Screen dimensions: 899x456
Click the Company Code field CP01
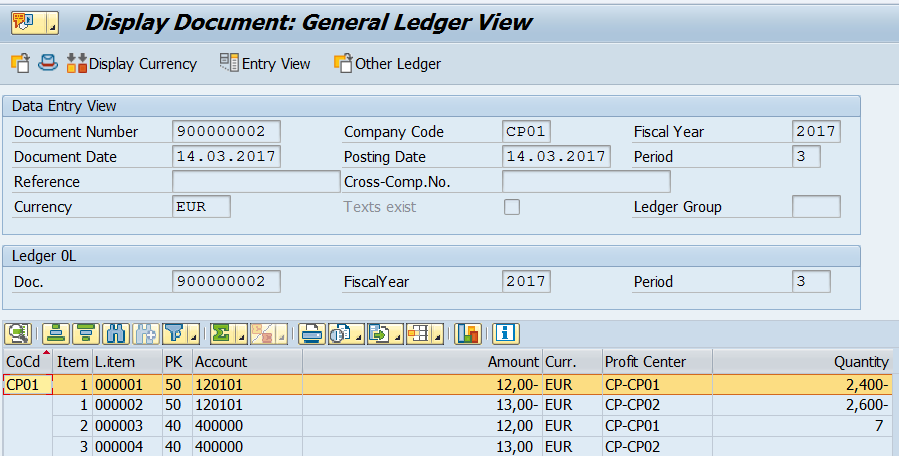(526, 131)
